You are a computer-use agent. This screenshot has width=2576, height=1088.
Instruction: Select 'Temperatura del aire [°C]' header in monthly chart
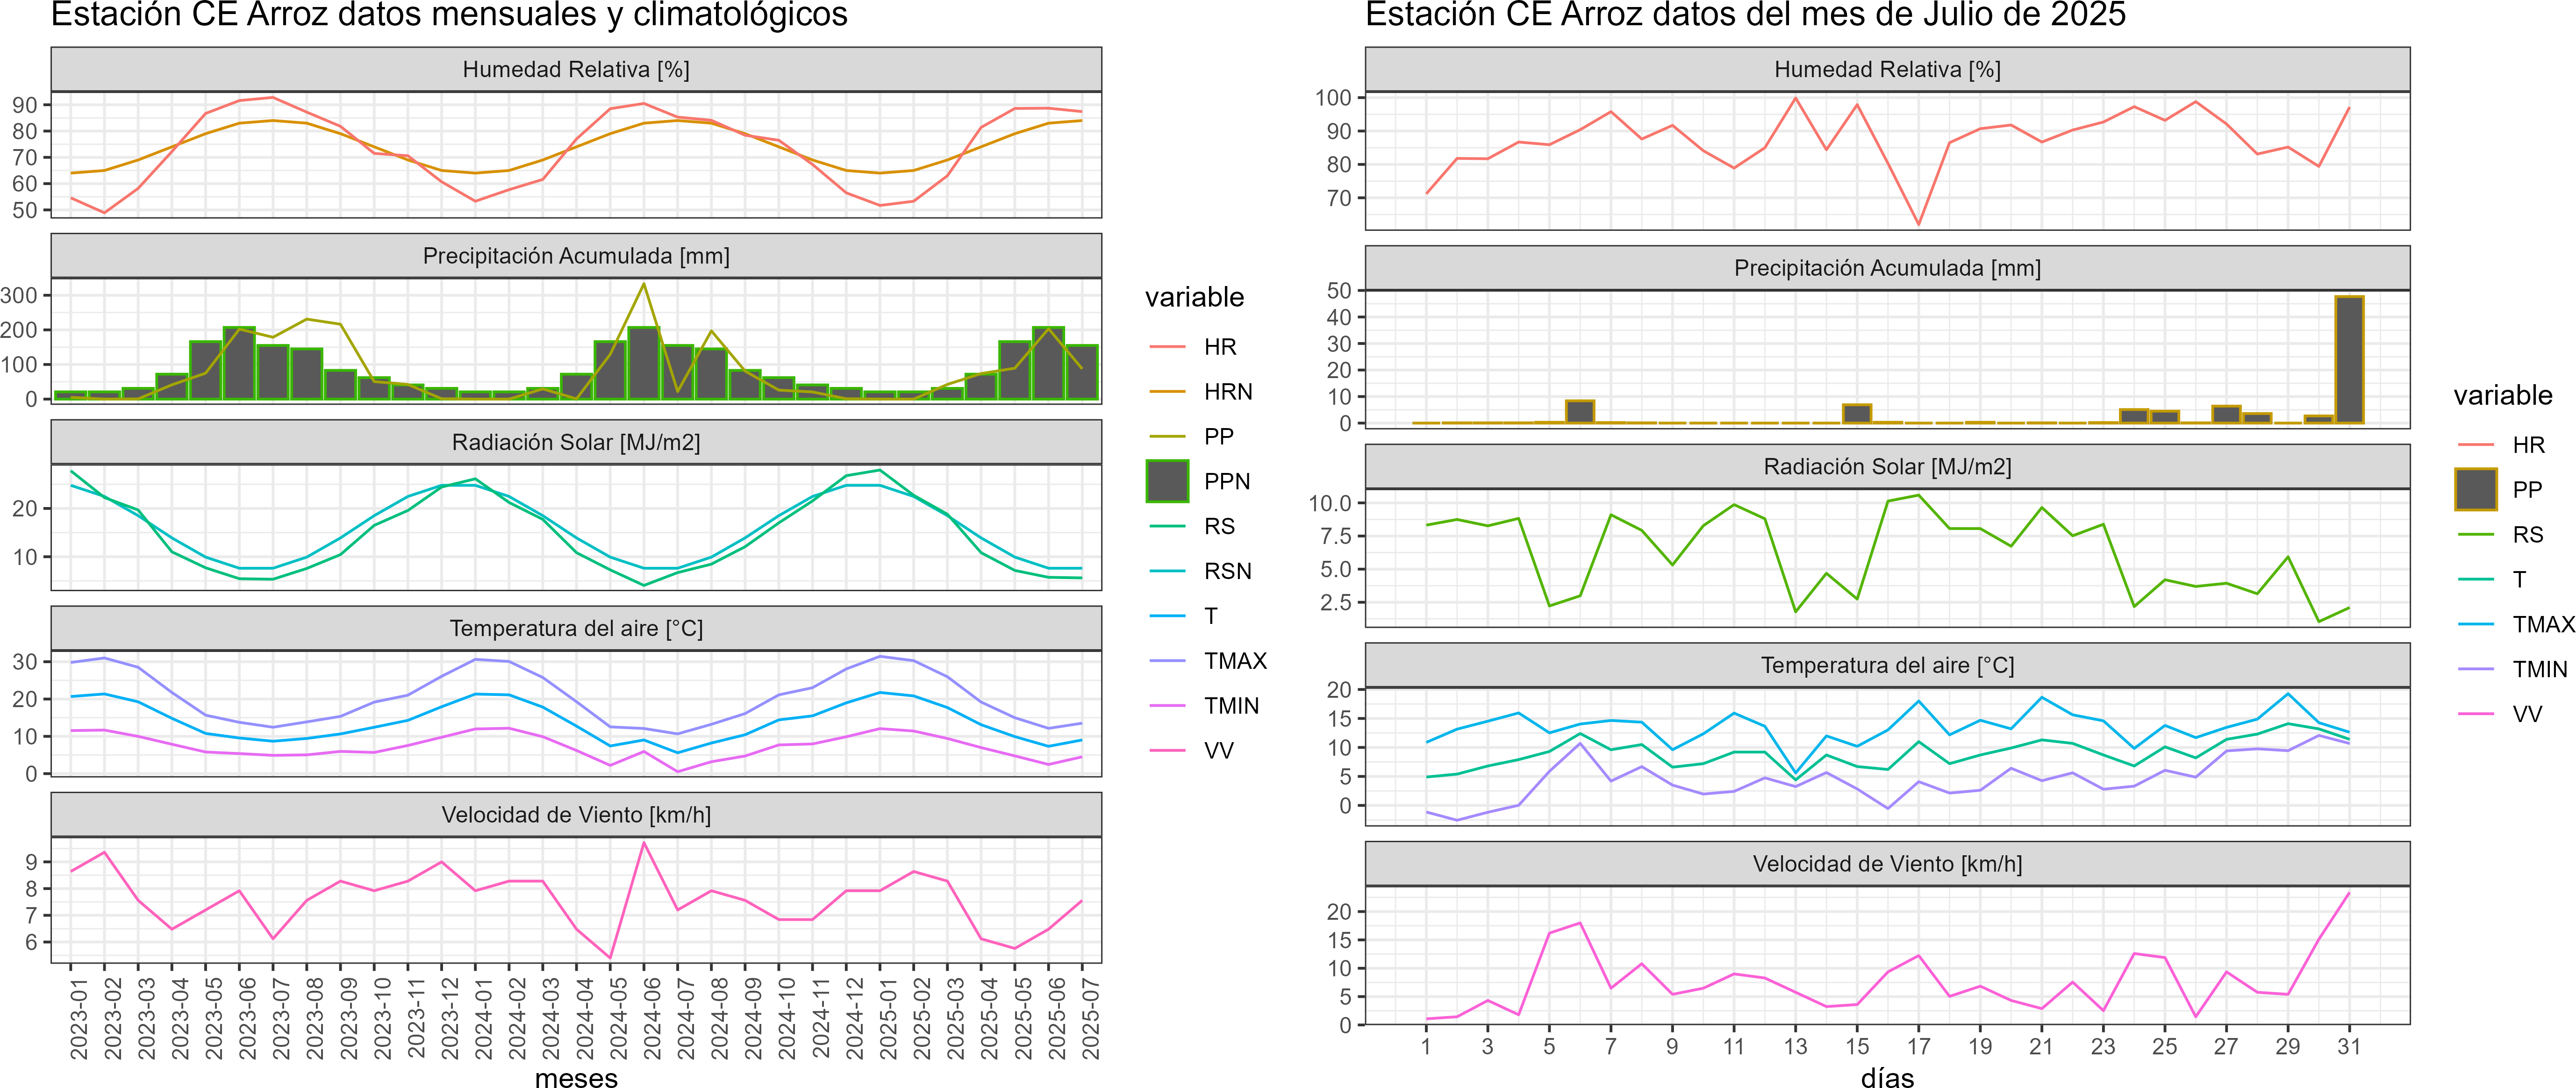(576, 628)
